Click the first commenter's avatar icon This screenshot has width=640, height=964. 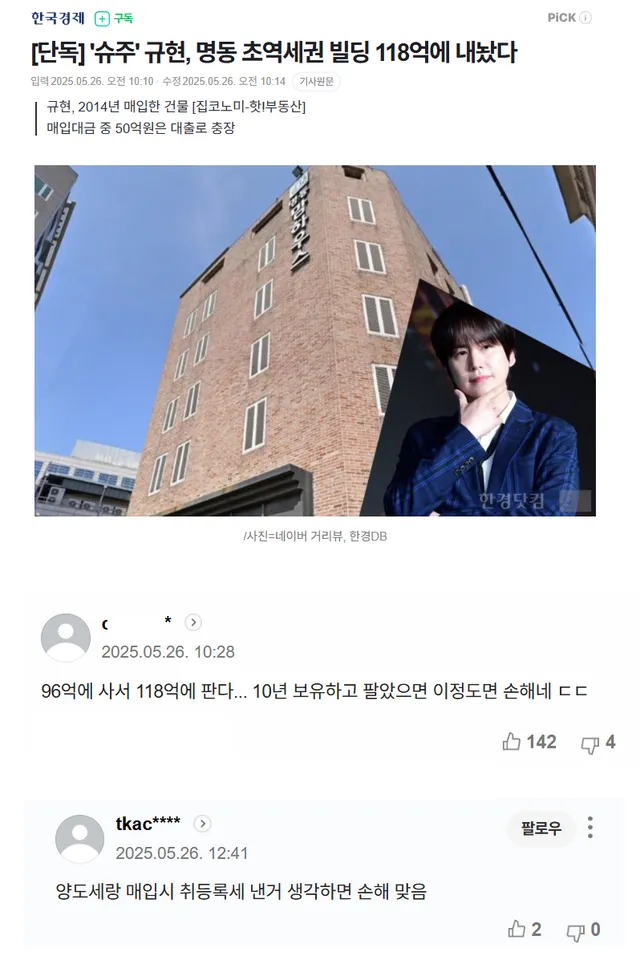pos(65,637)
